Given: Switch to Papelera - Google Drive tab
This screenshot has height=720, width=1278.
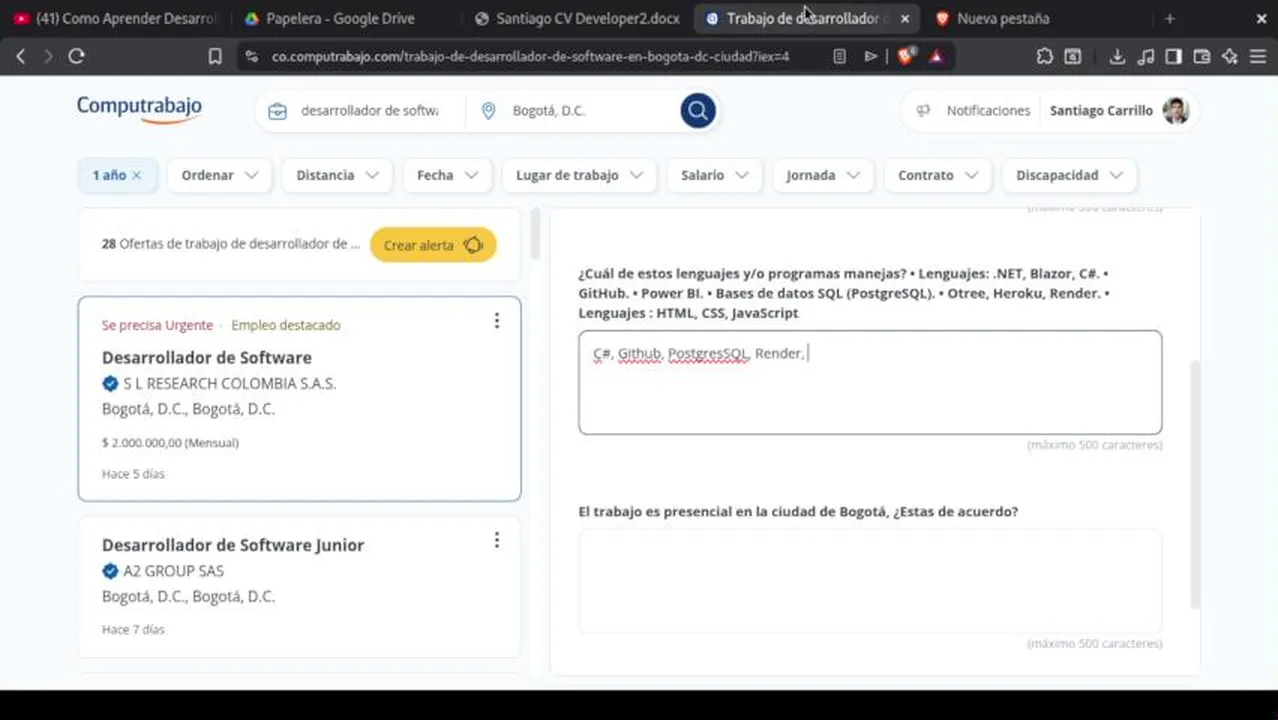Looking at the screenshot, I should [340, 18].
